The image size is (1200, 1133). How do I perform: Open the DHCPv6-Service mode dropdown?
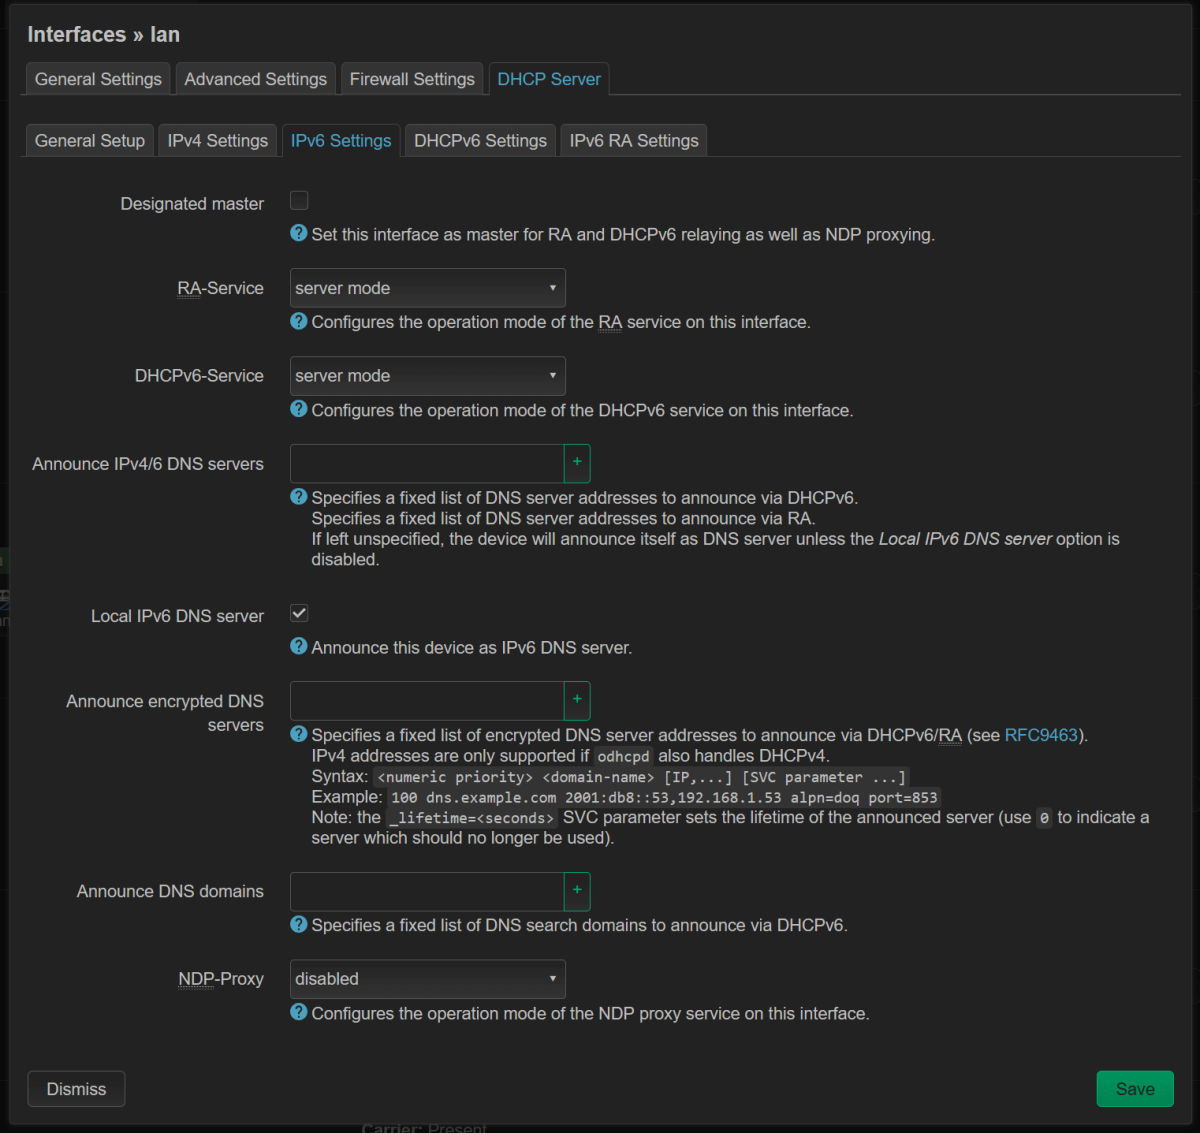click(x=427, y=376)
